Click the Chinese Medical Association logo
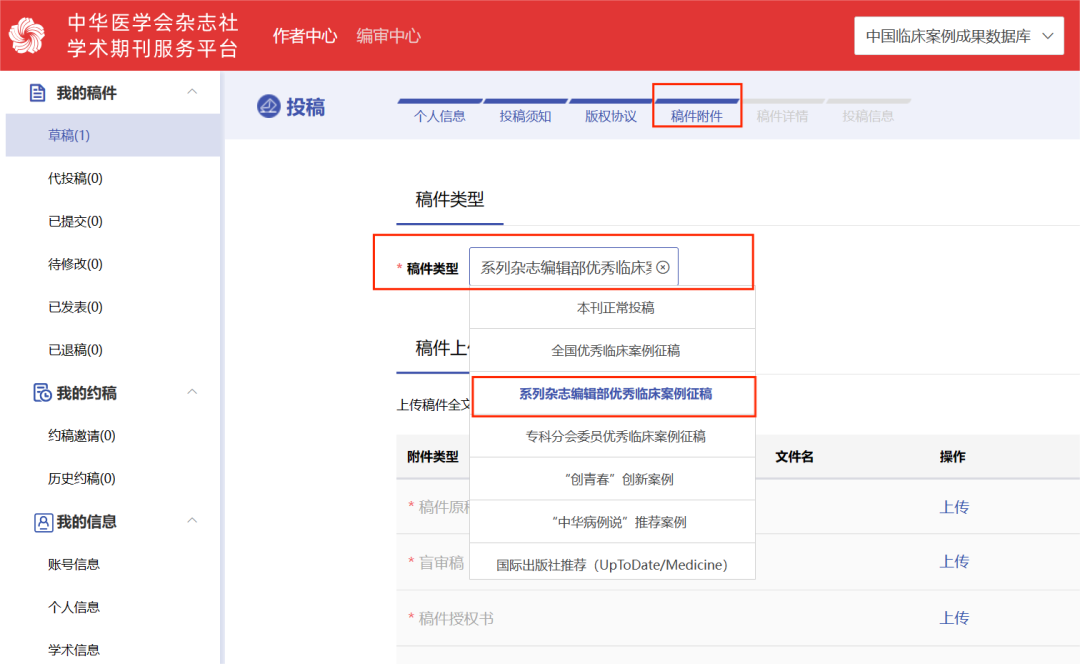The height and width of the screenshot is (664, 1080). pyautogui.click(x=27, y=36)
